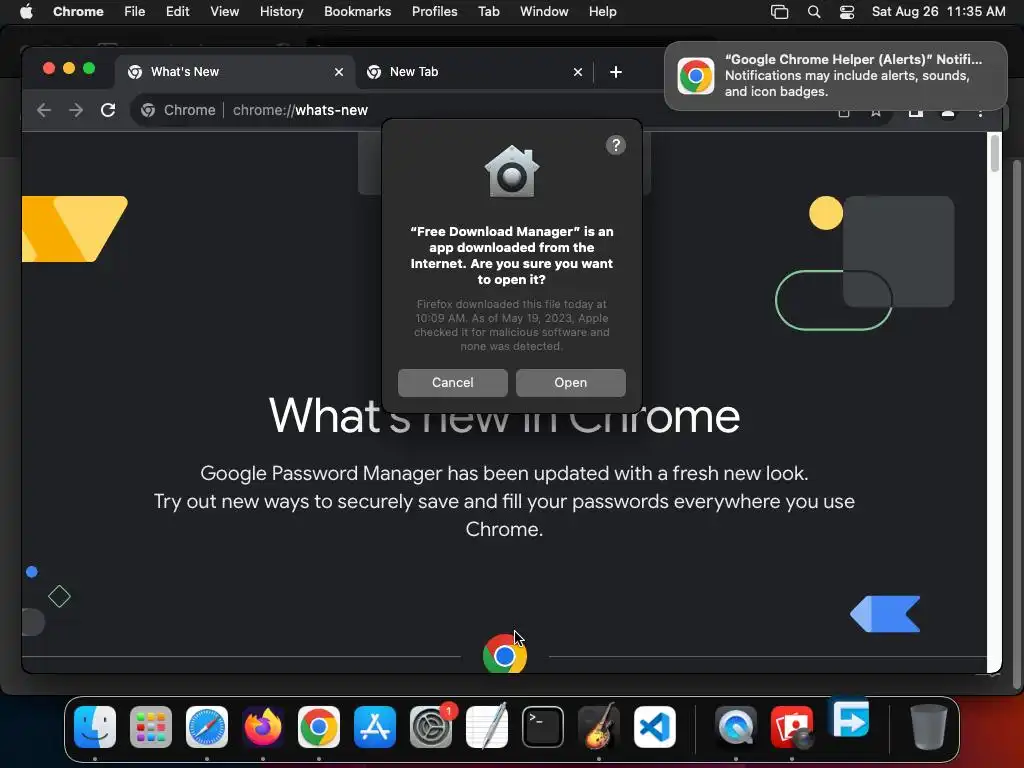Open the Edit menu

(177, 12)
